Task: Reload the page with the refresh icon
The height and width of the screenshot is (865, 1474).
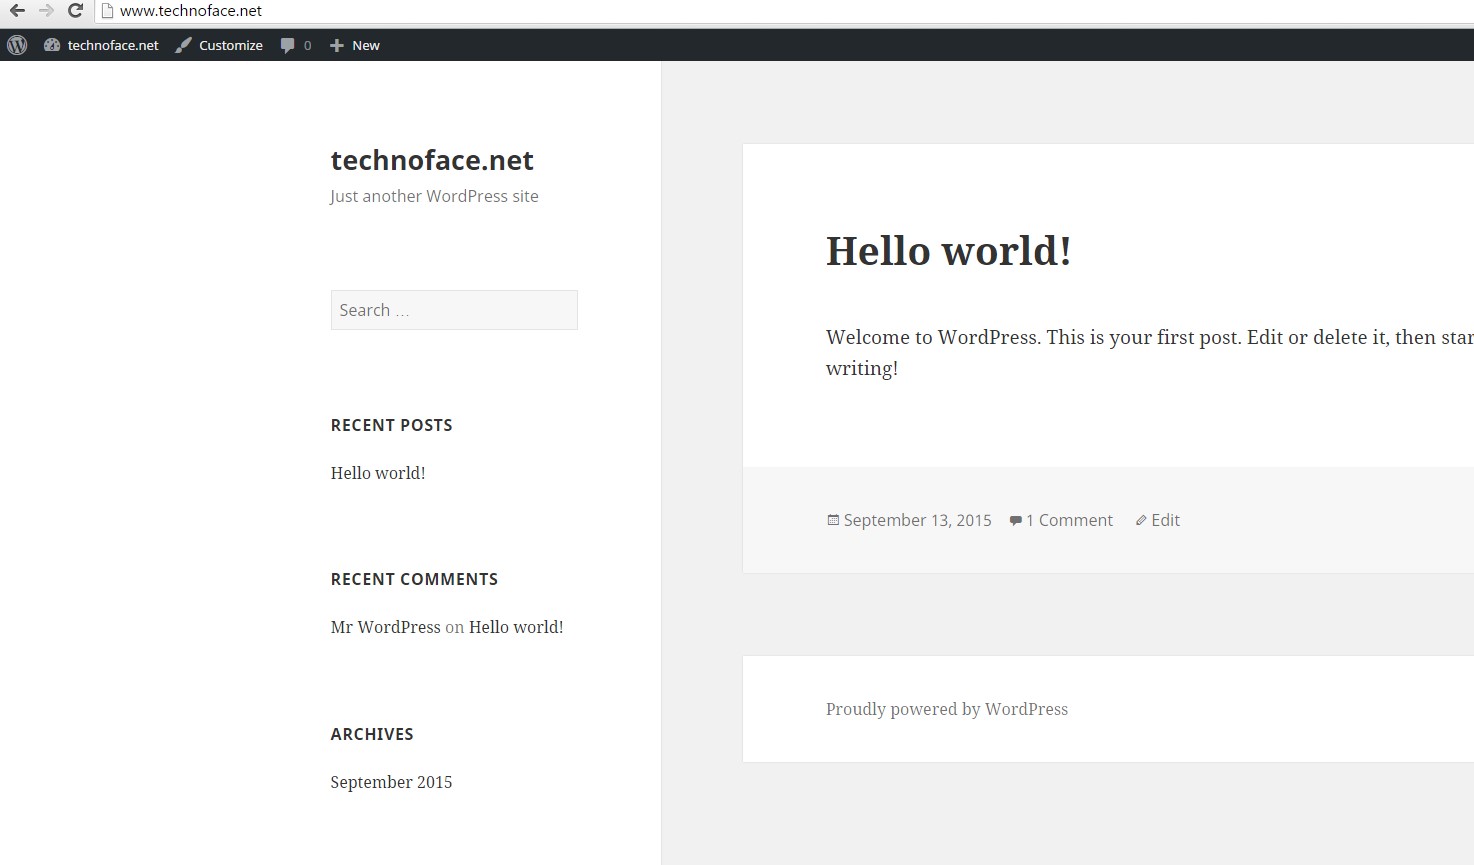Action: [x=75, y=11]
